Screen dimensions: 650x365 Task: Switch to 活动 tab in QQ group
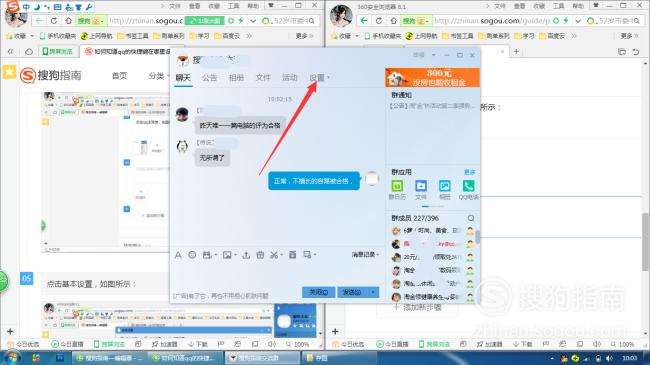pos(289,78)
